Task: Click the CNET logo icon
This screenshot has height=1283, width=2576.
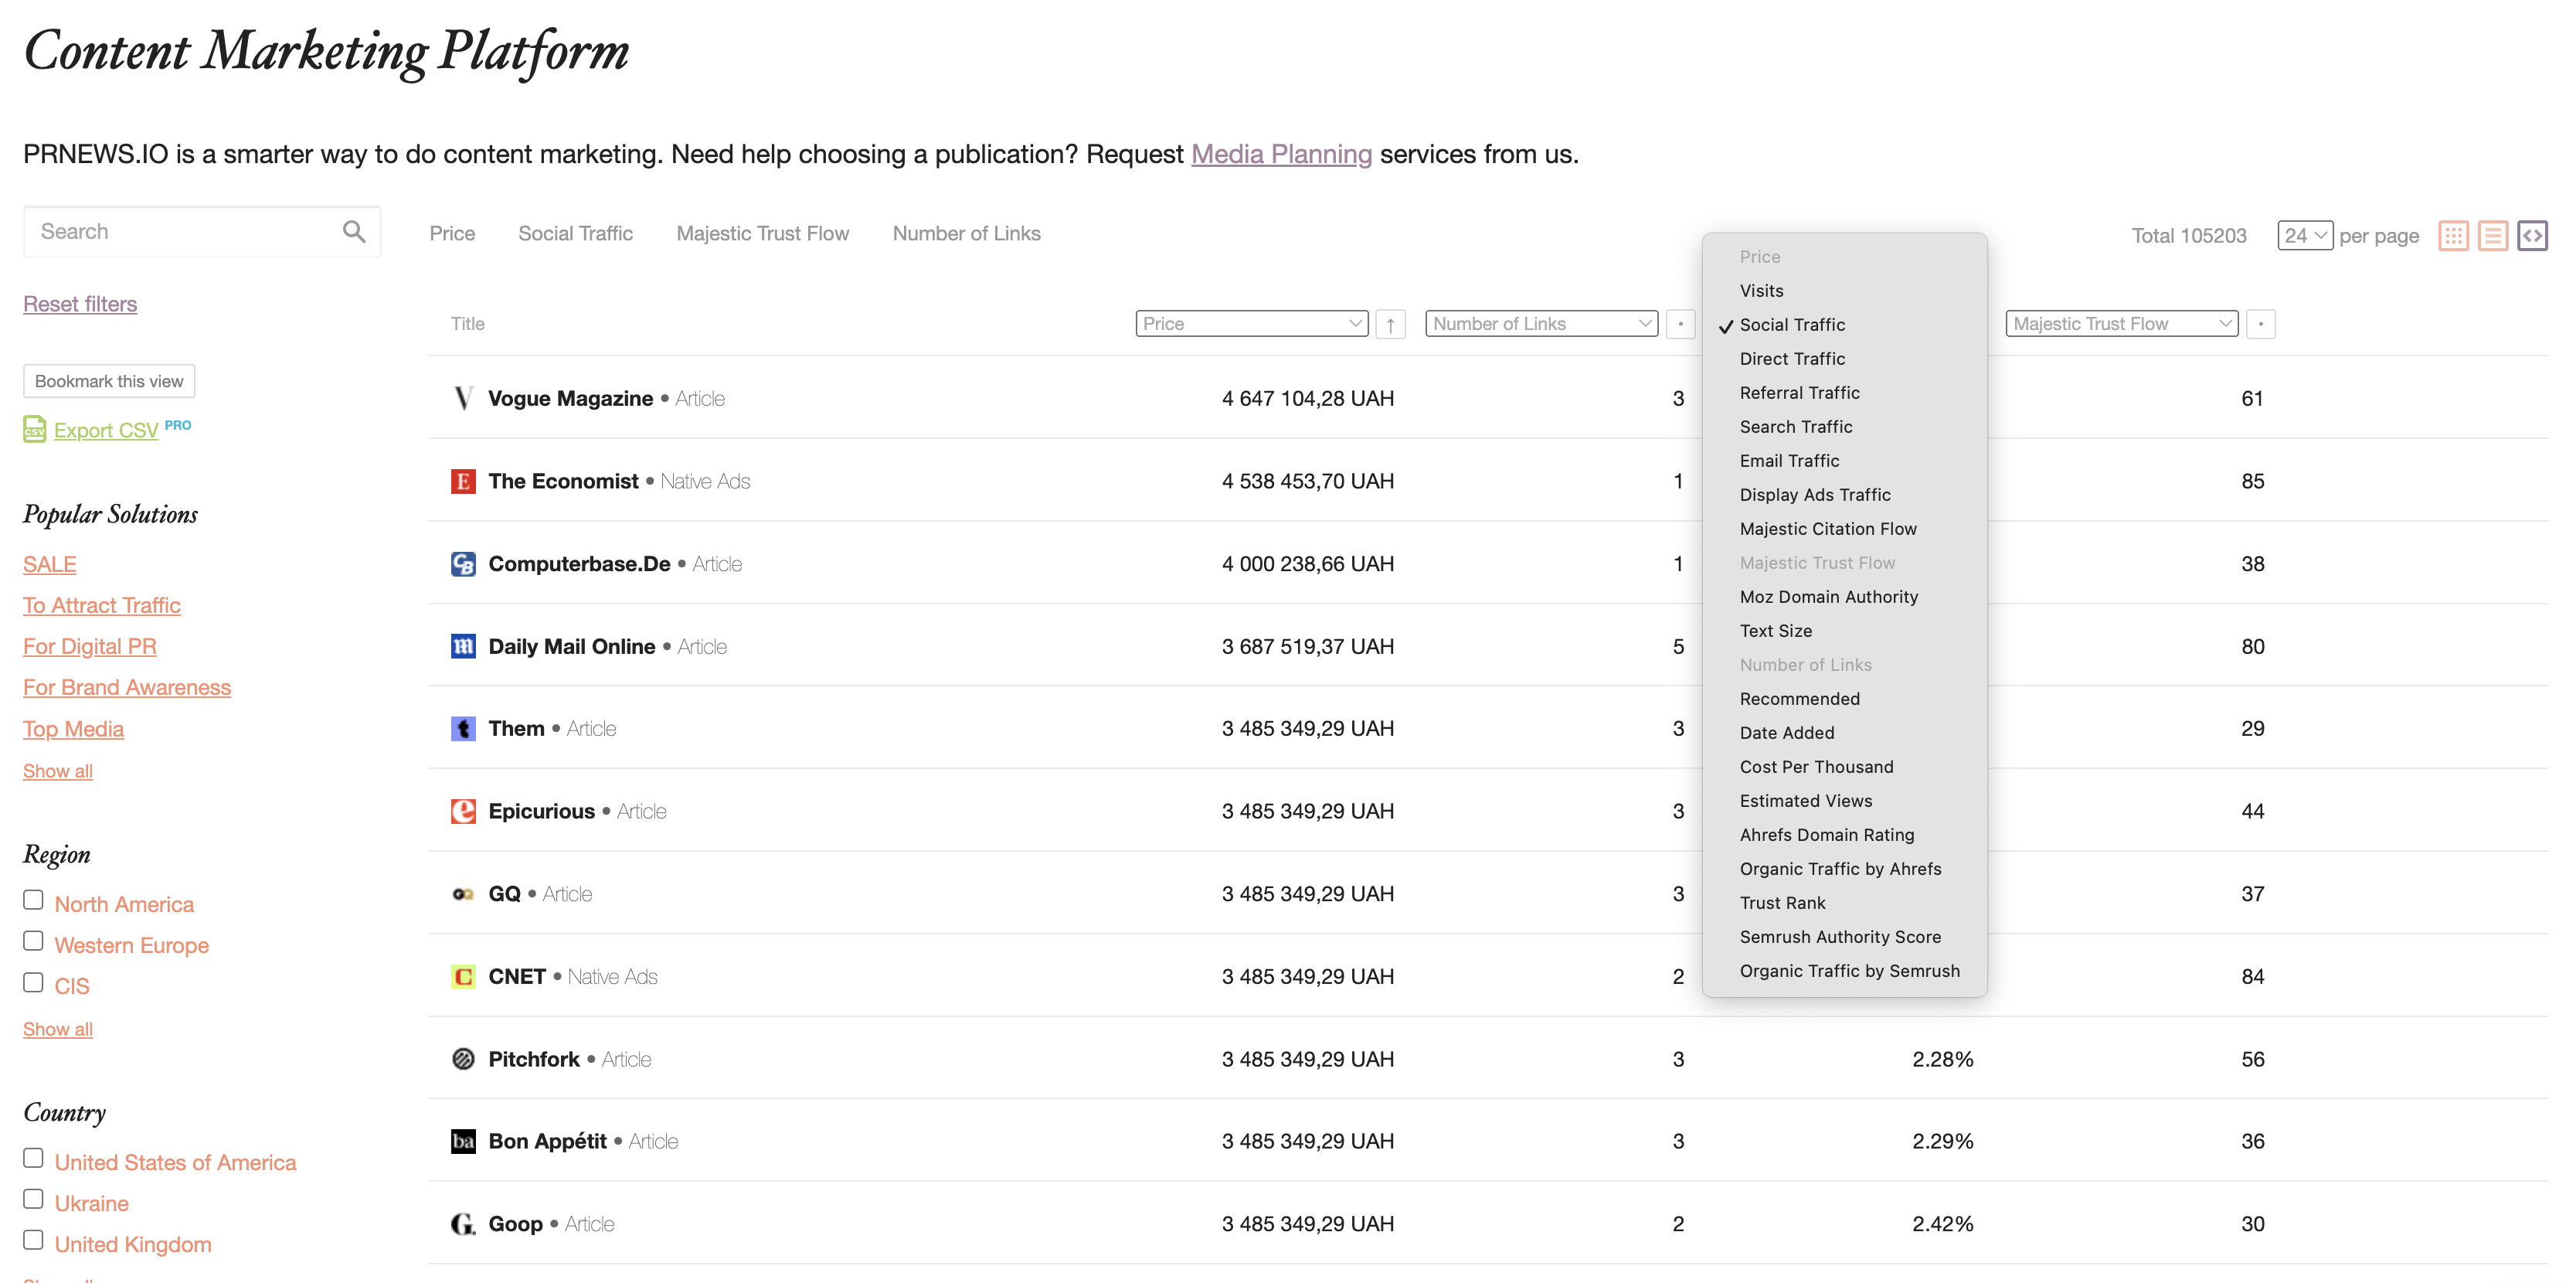Action: (x=463, y=976)
